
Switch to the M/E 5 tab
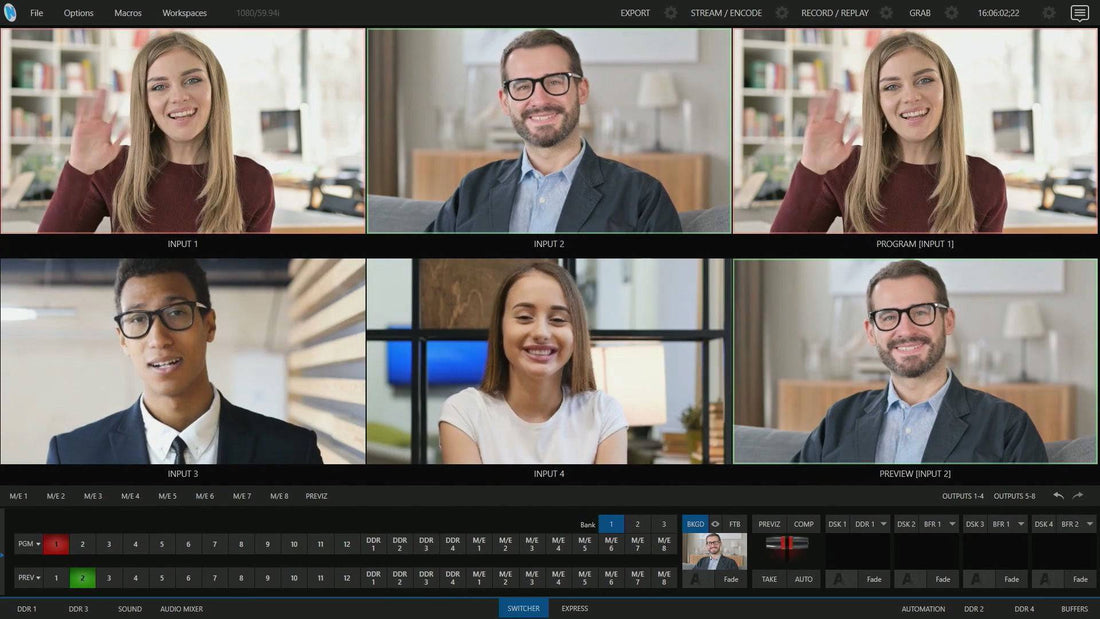click(168, 496)
